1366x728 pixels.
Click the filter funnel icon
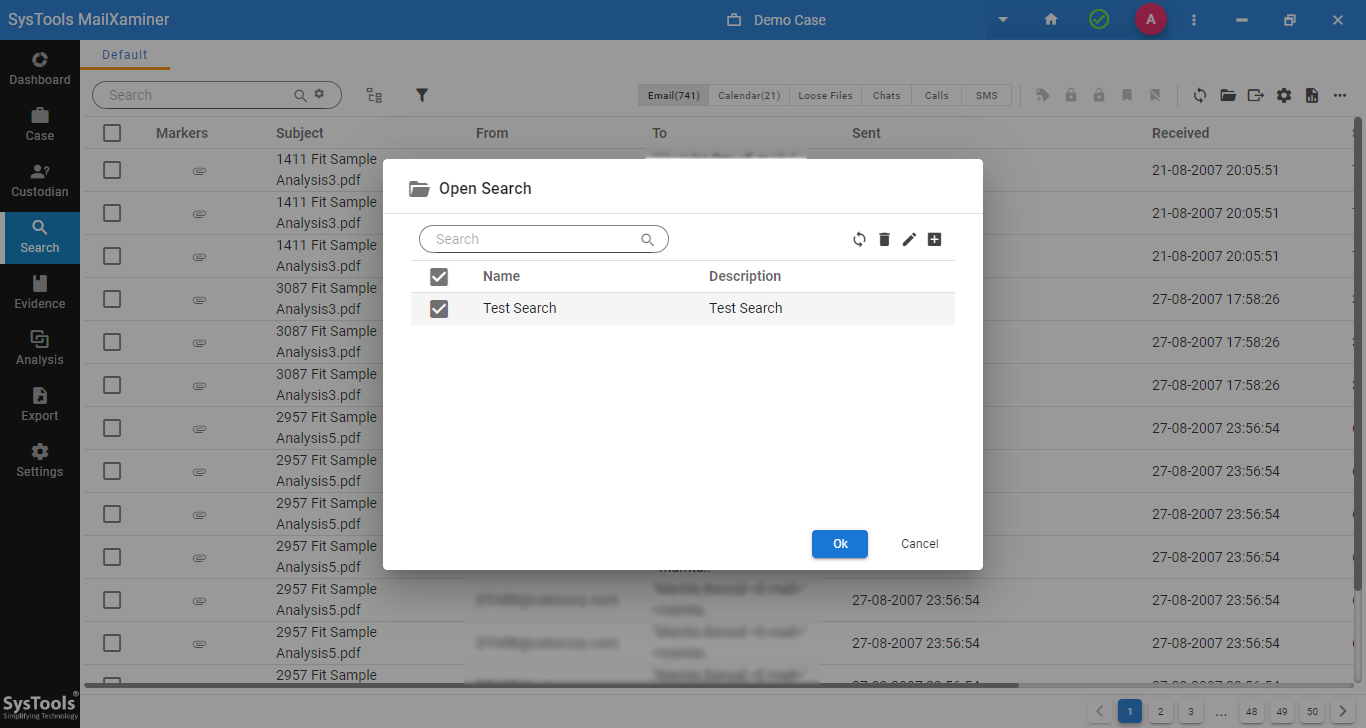422,95
